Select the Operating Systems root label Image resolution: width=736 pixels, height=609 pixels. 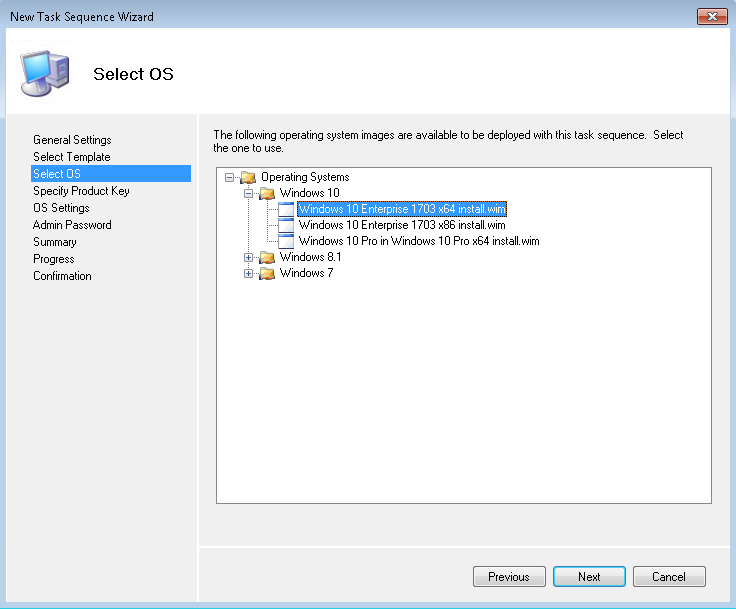tap(305, 177)
